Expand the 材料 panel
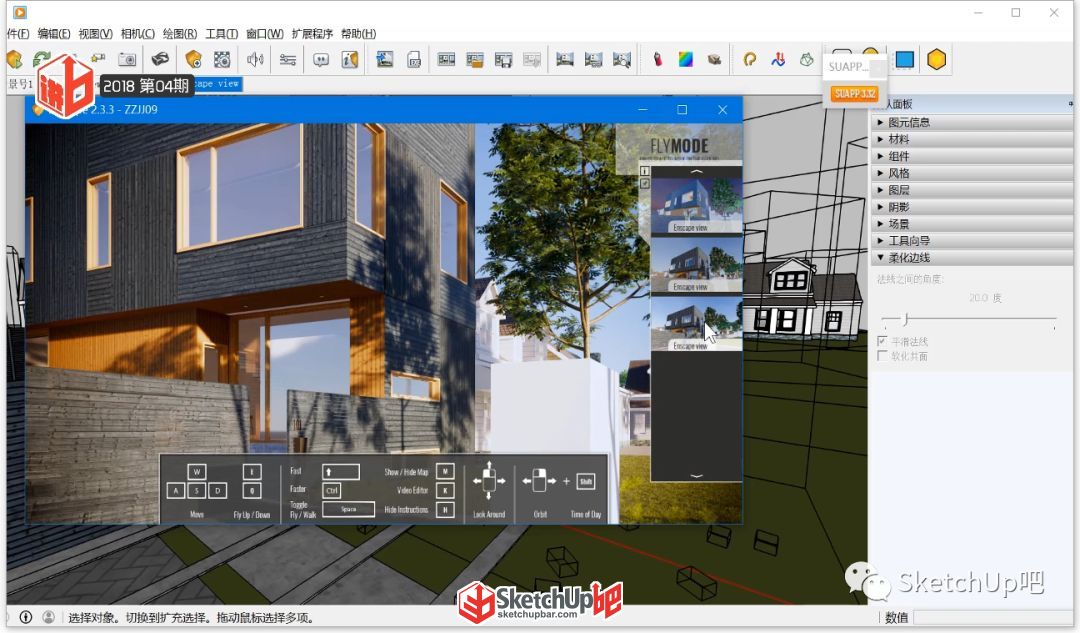This screenshot has width=1080, height=633. [972, 139]
